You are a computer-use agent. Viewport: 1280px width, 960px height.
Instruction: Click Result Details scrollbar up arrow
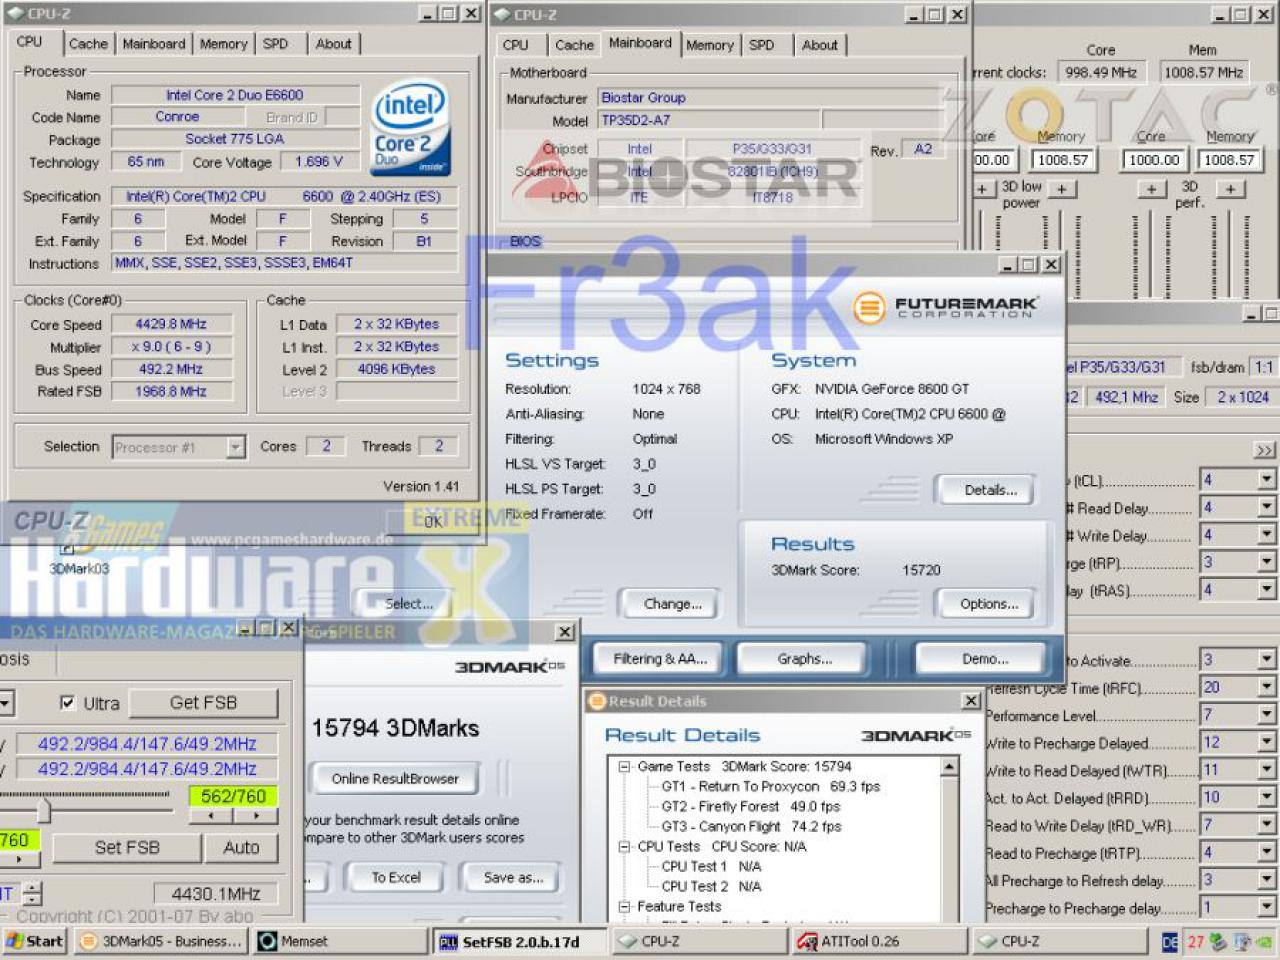[949, 767]
